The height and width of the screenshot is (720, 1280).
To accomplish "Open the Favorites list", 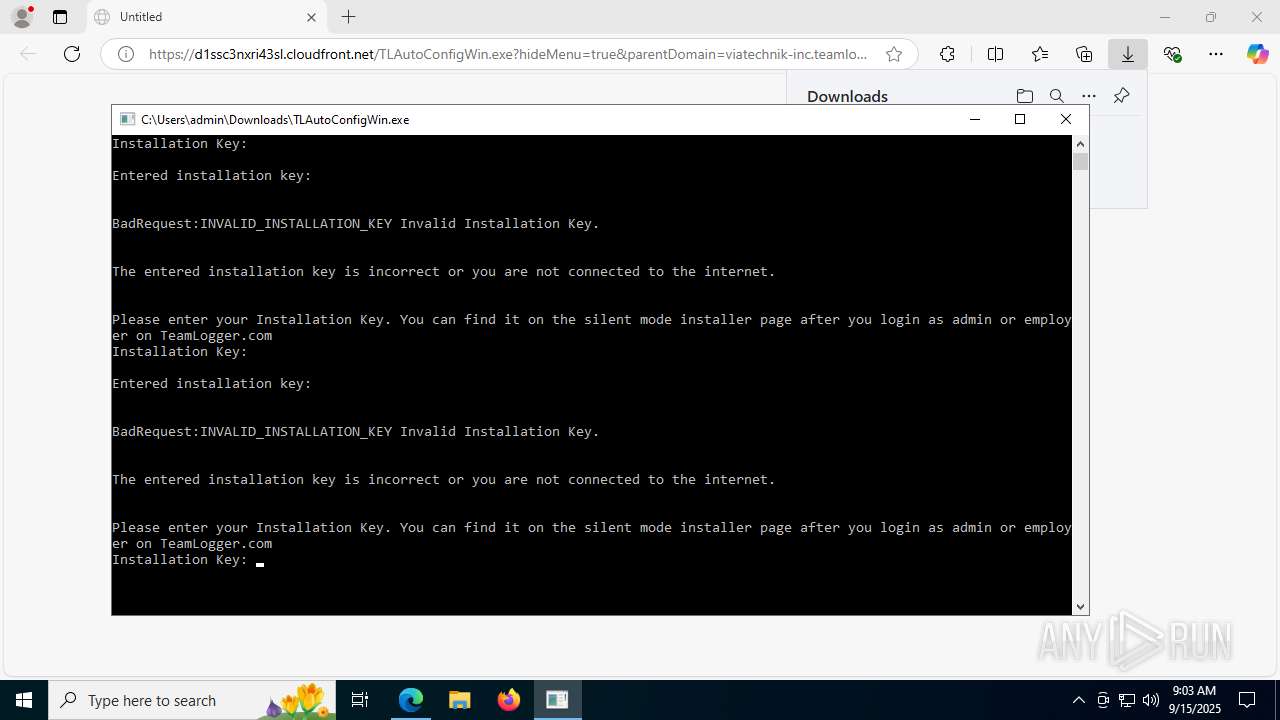I will [x=1040, y=54].
